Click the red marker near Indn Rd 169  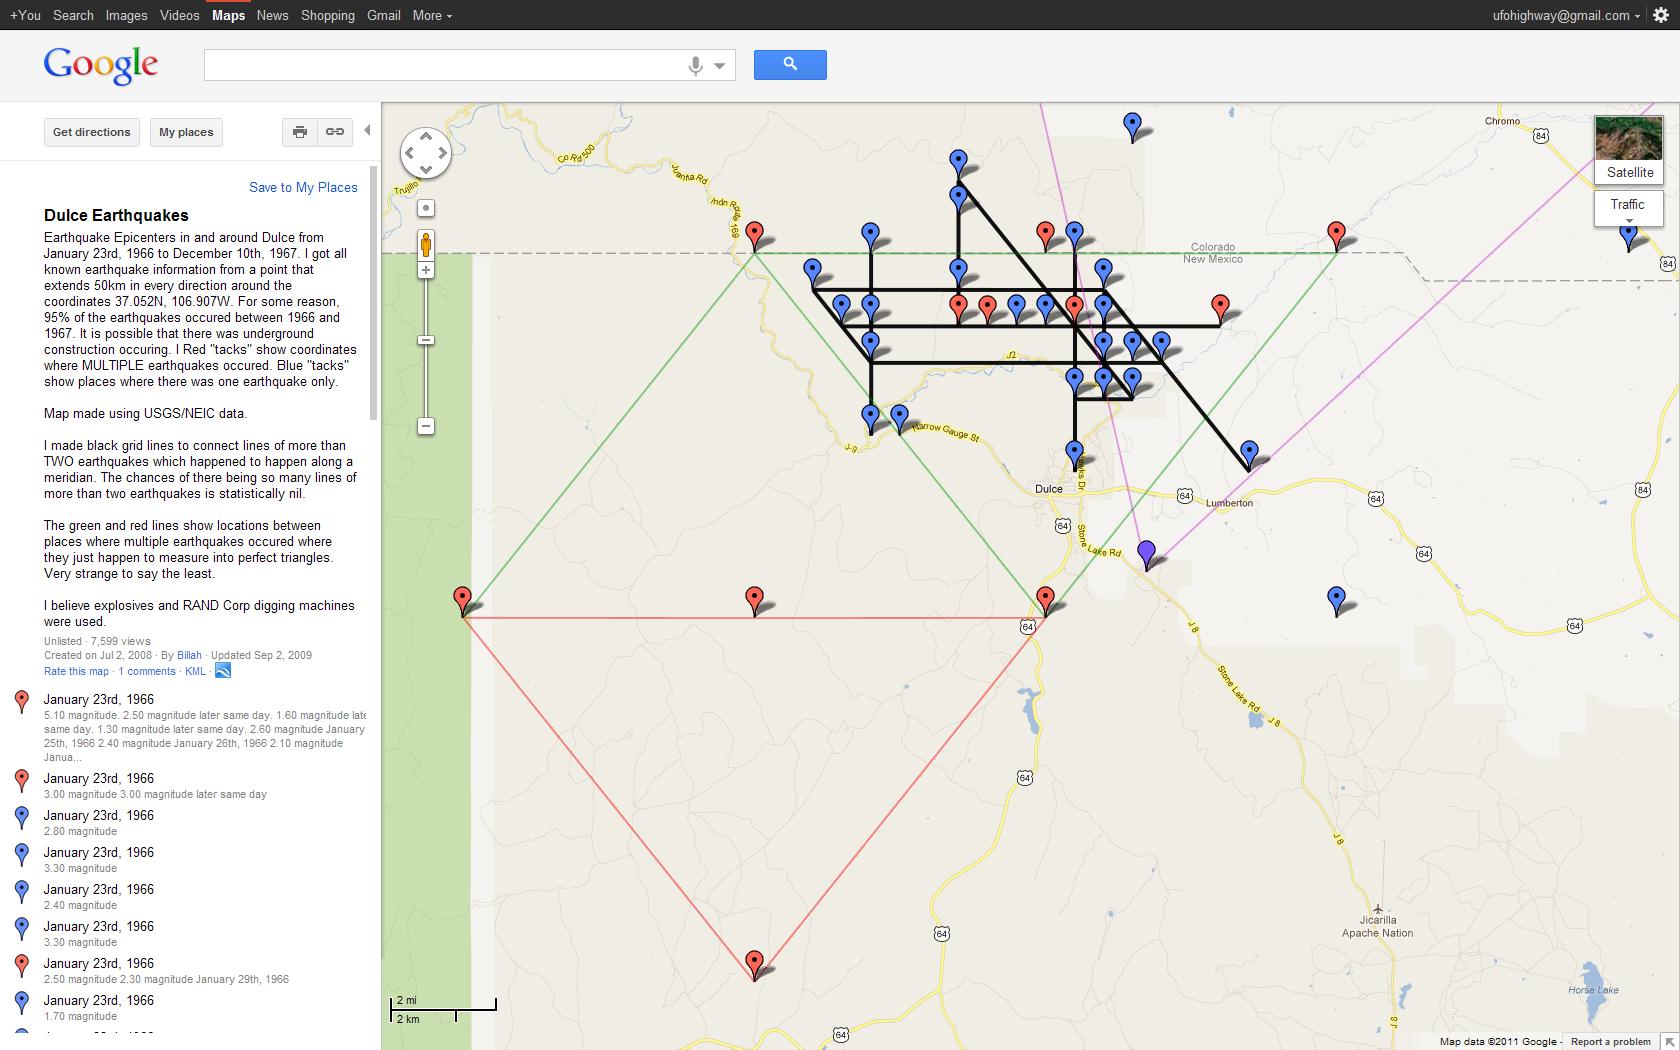[755, 236]
